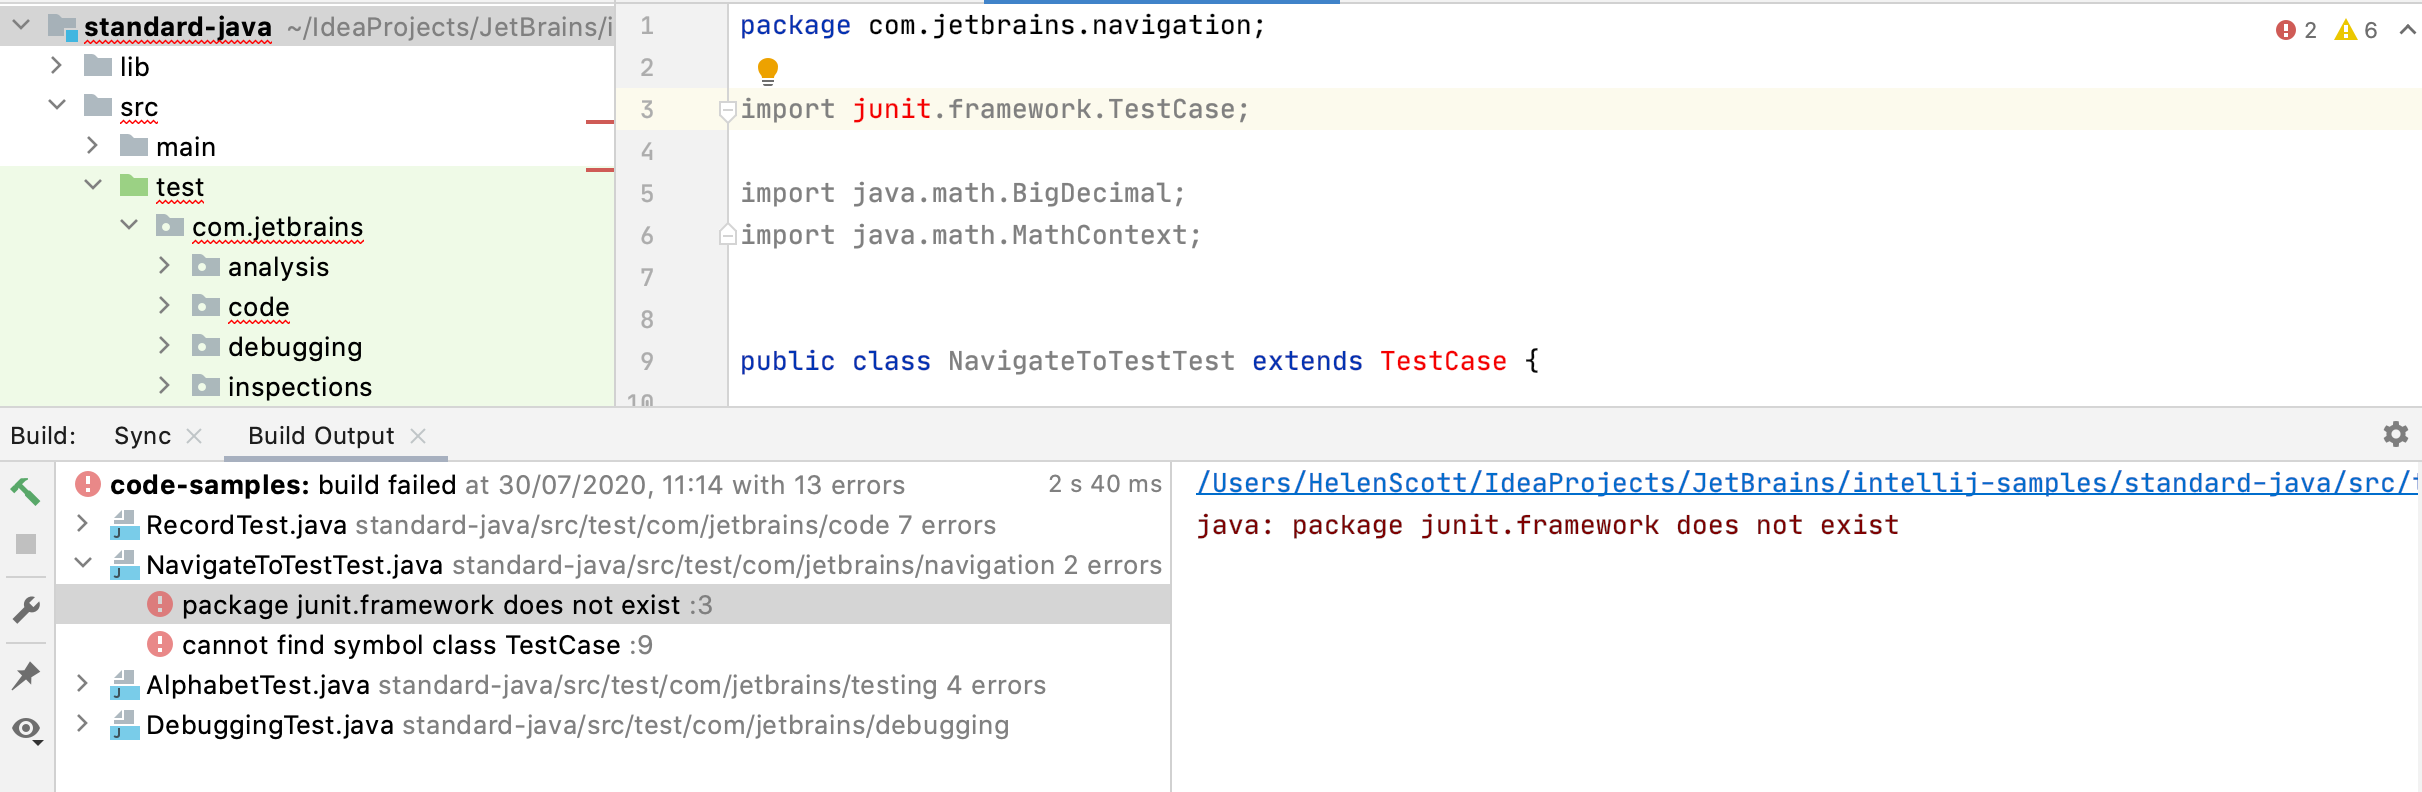Close the Build Output tab

click(x=418, y=436)
